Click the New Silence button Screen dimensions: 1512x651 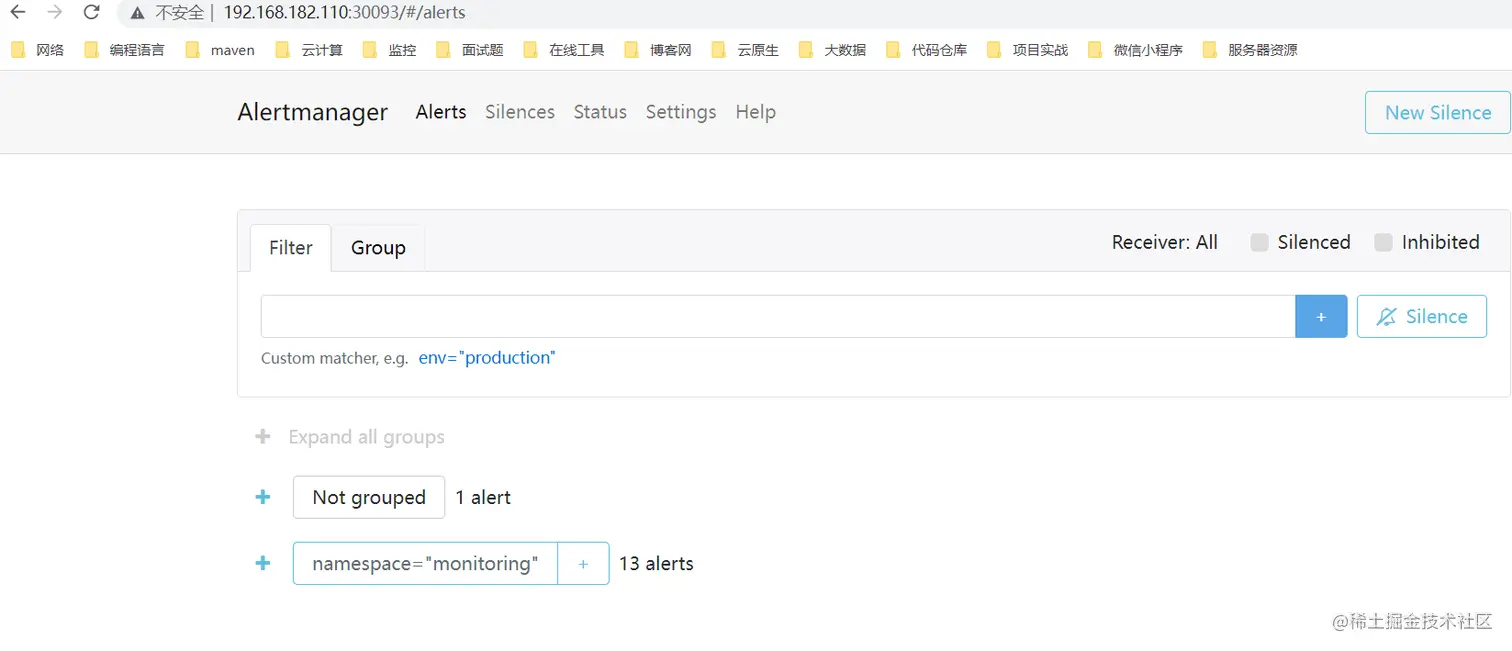point(1438,112)
